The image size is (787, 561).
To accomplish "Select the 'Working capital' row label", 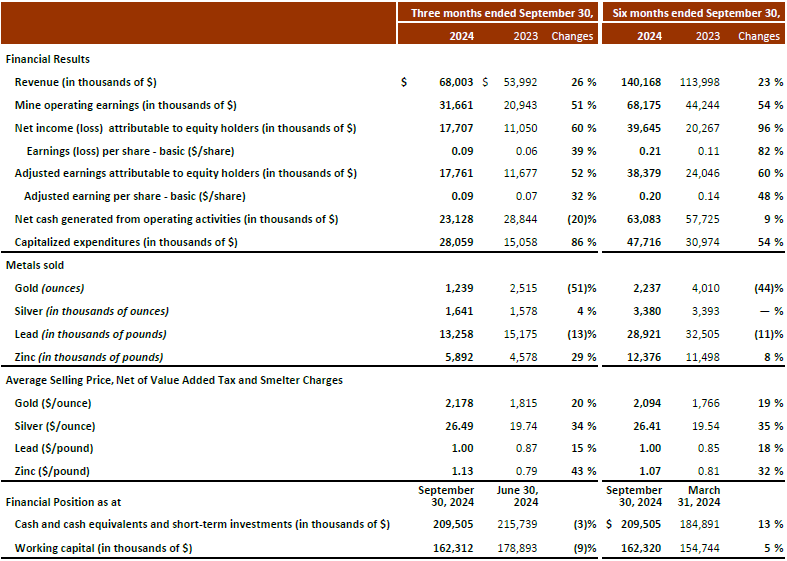I will click(x=104, y=548).
